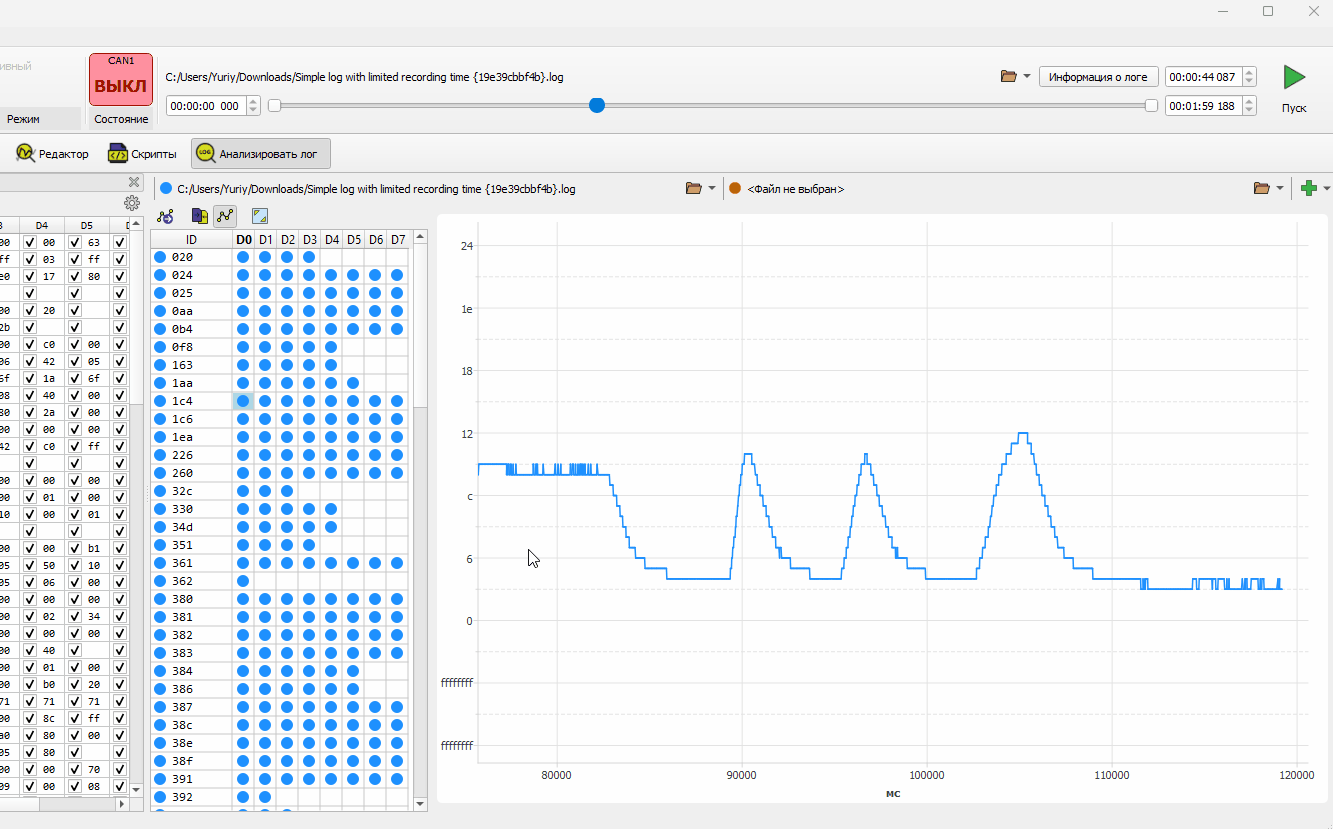
Task: Click the fit chart to view icon
Action: point(260,215)
